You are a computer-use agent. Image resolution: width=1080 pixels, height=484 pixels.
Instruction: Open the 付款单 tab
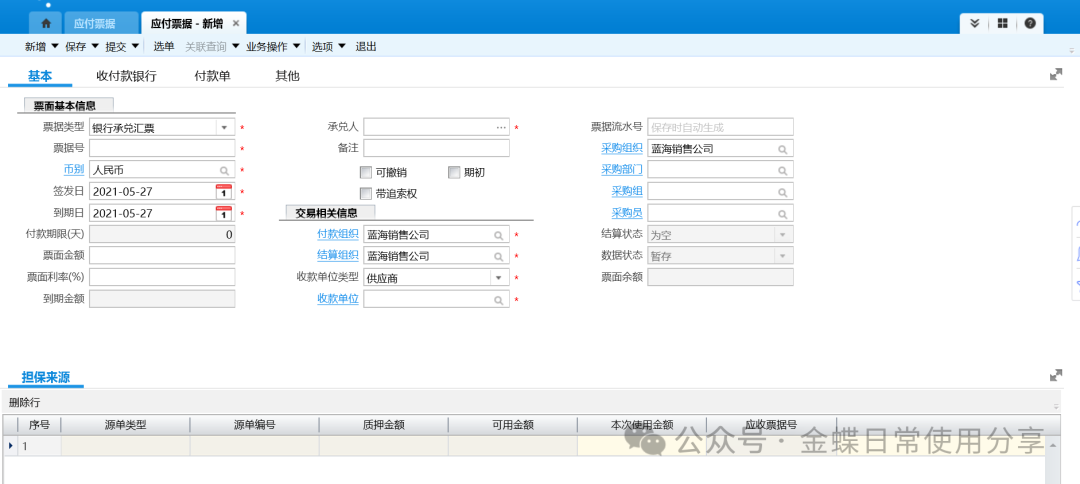point(212,75)
